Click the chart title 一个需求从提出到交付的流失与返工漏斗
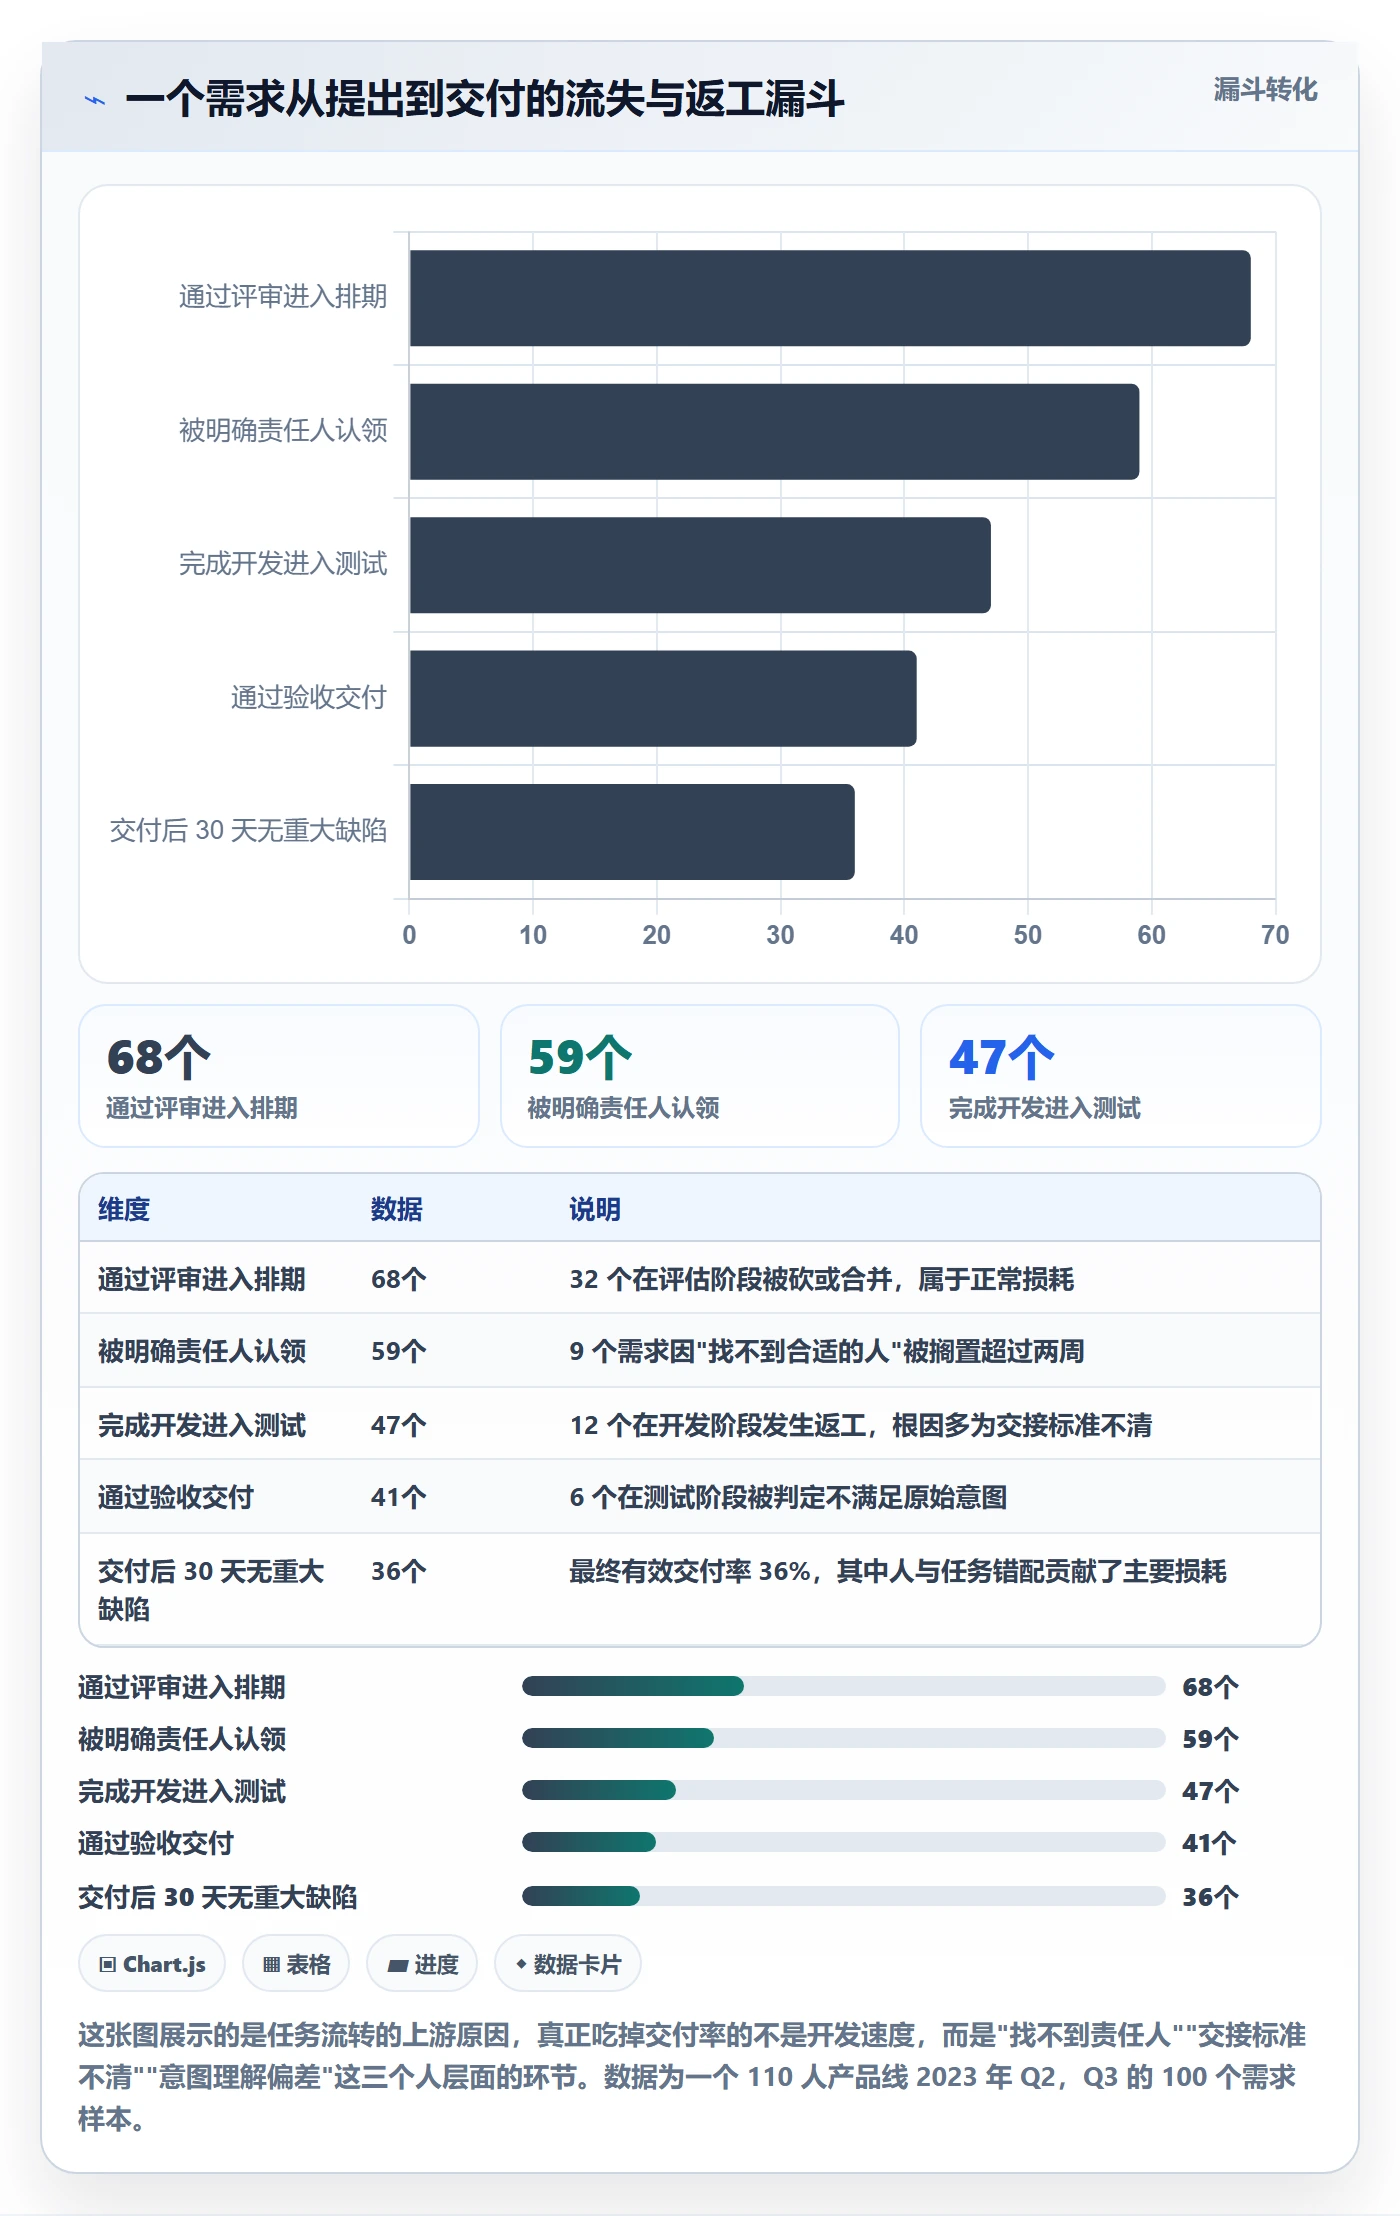Viewport: 1400px width, 2216px height. click(x=485, y=100)
